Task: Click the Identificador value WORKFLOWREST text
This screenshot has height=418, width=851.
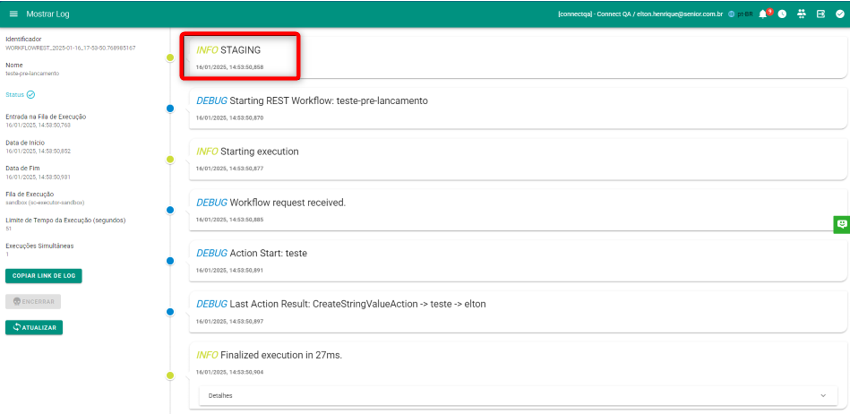Action: [71, 48]
